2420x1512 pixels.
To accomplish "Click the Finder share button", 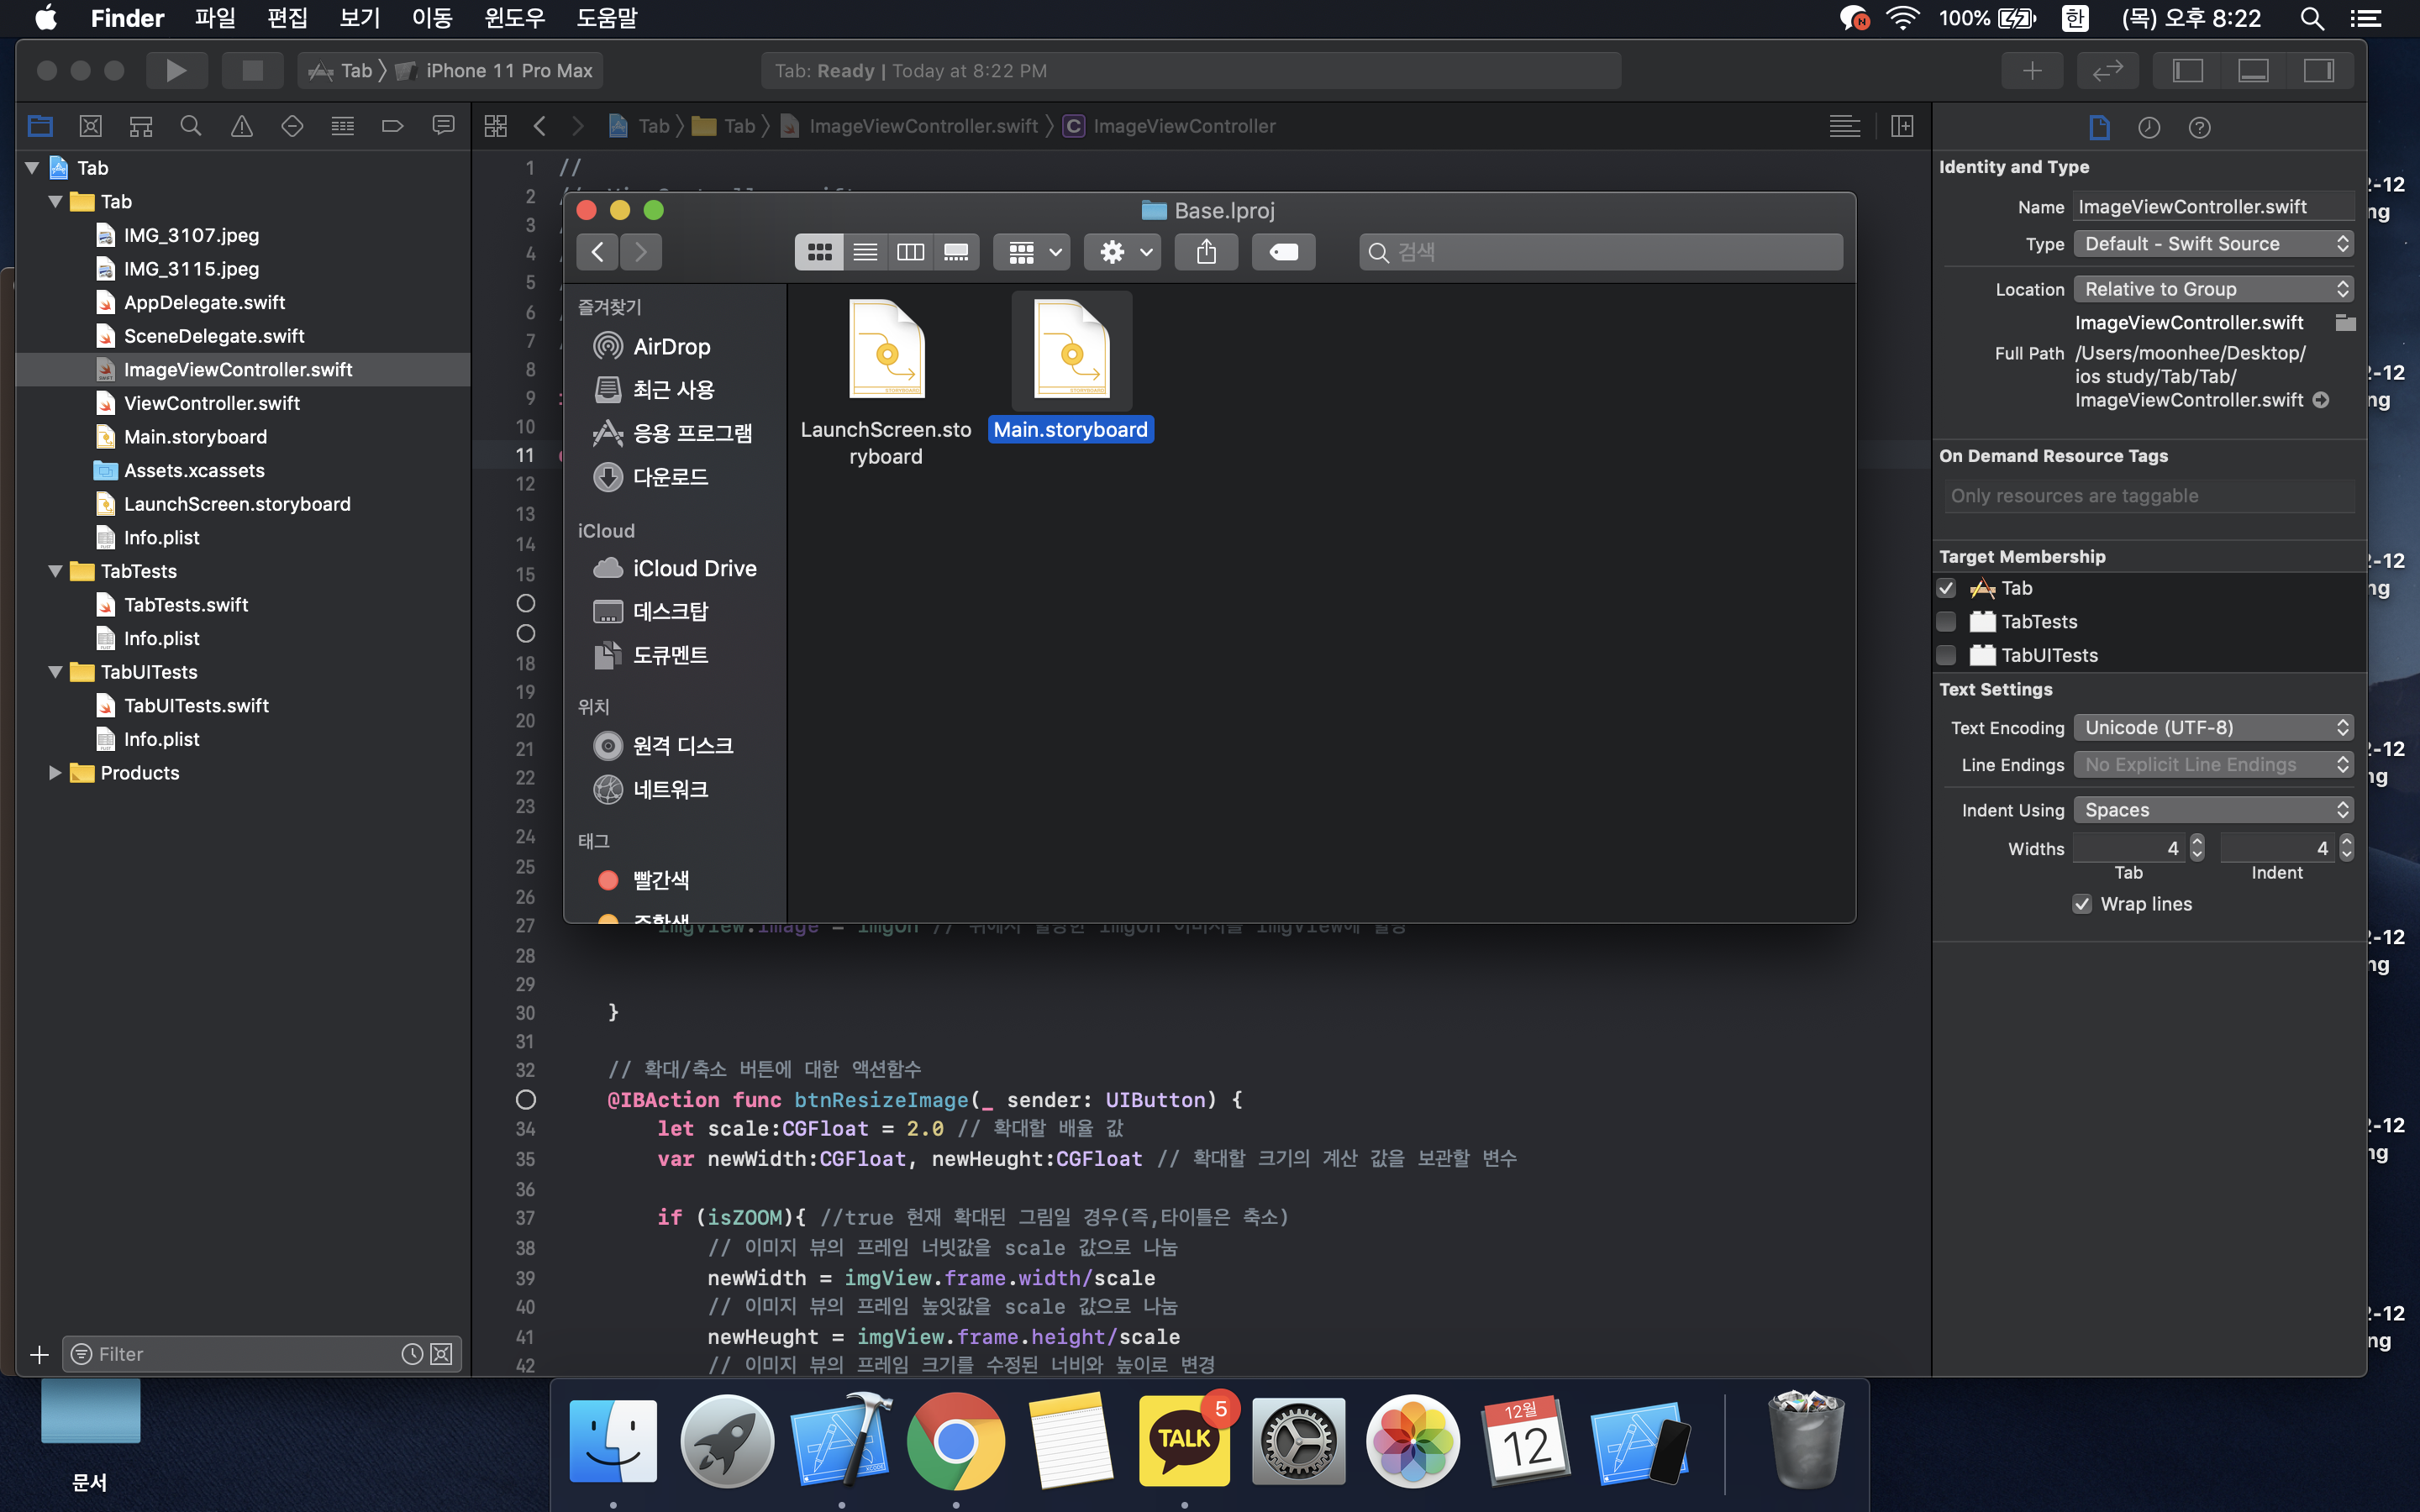I will 1206,252.
